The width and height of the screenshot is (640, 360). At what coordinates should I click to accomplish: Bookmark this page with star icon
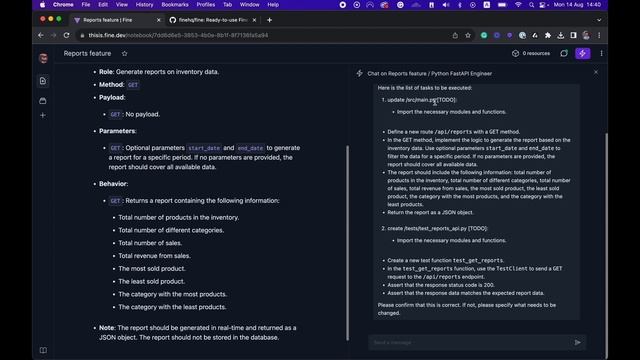(468, 36)
